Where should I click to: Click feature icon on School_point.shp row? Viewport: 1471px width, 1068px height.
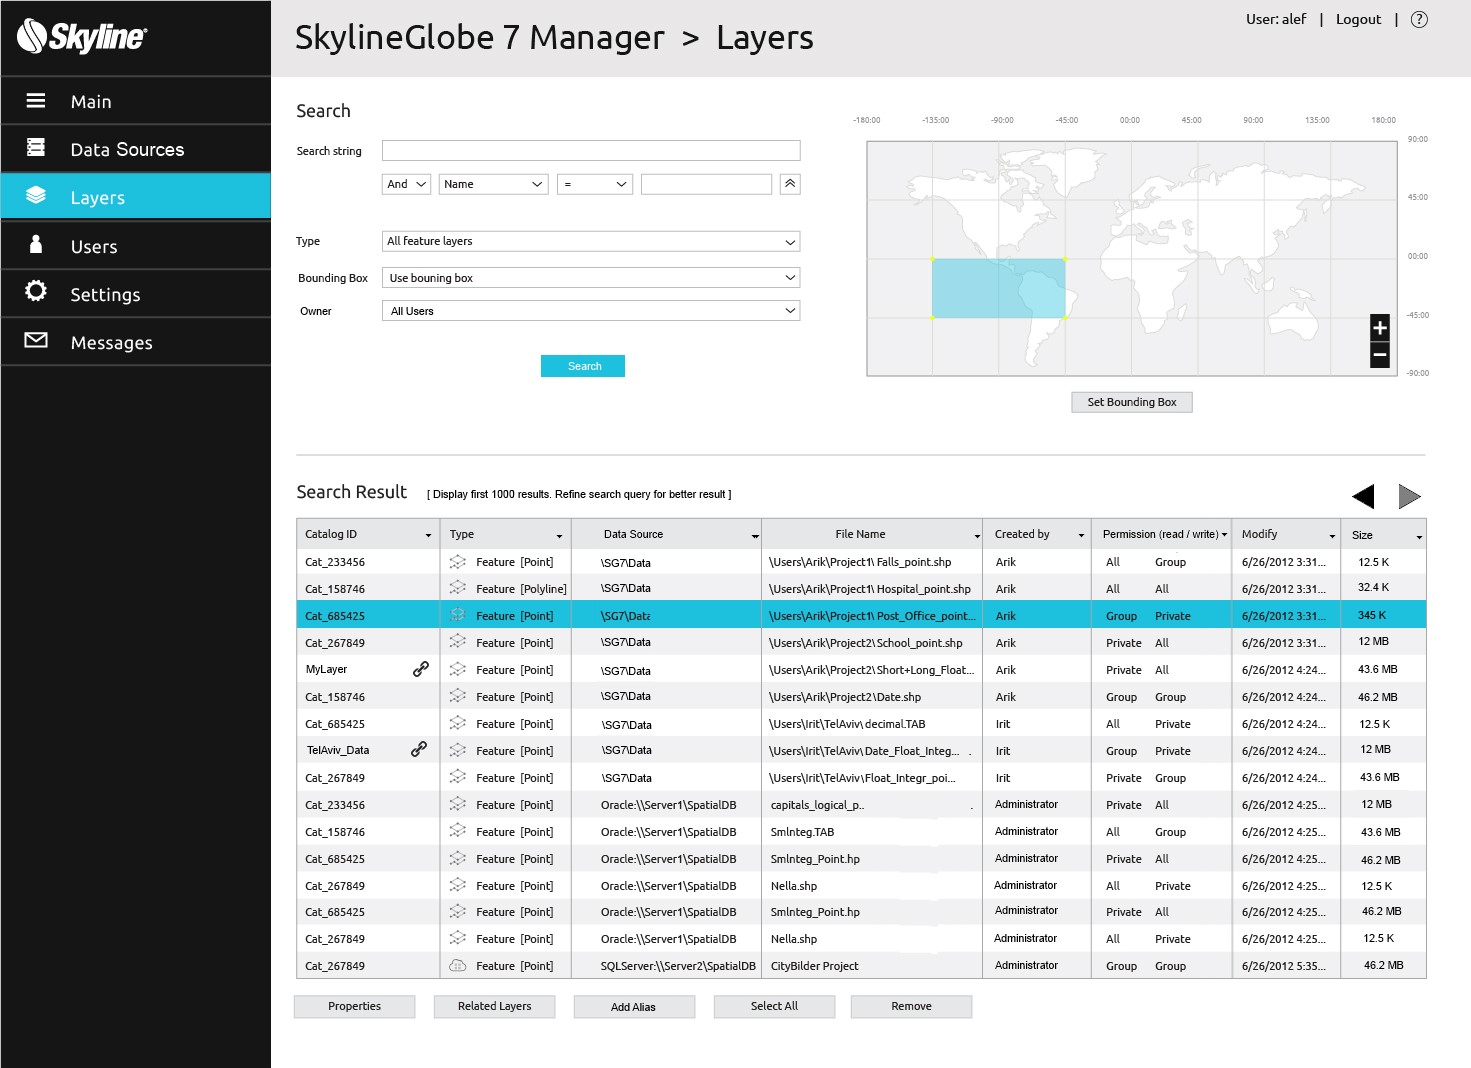(458, 643)
